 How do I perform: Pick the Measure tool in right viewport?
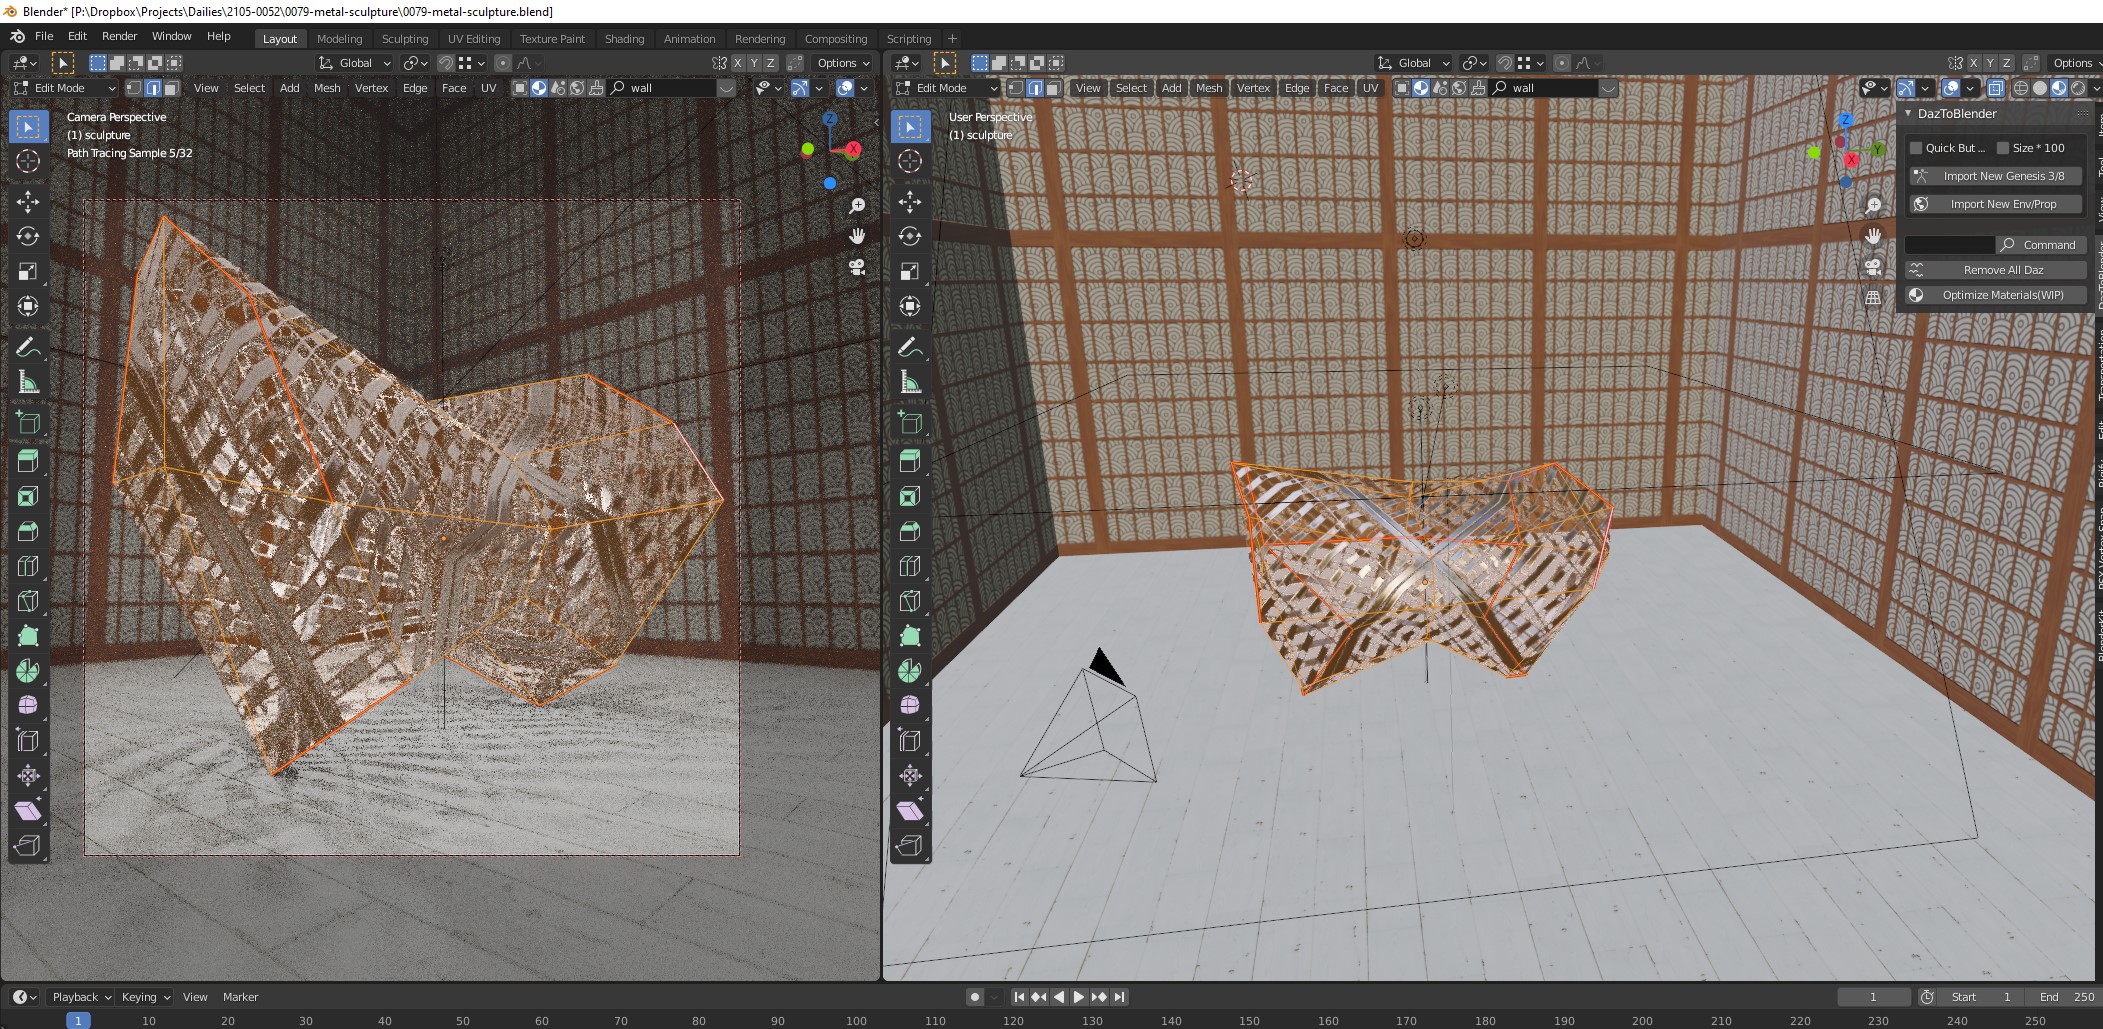(910, 382)
